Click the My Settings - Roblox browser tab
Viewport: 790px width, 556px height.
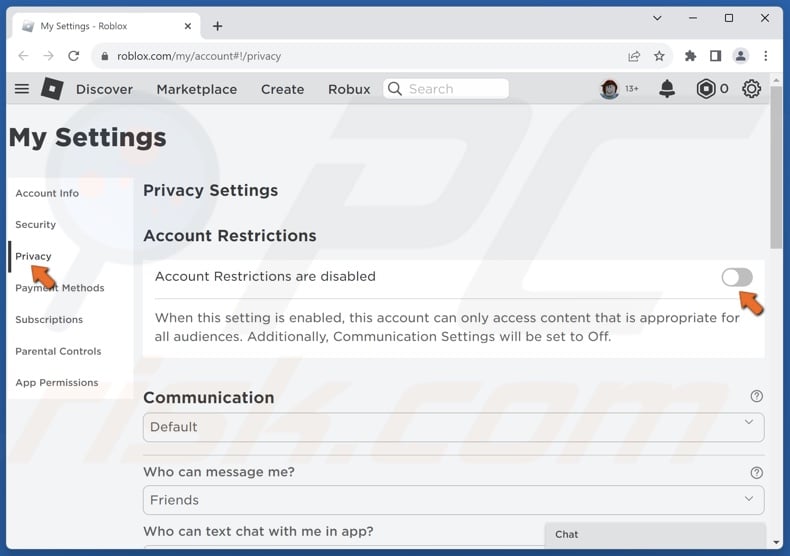[x=107, y=26]
